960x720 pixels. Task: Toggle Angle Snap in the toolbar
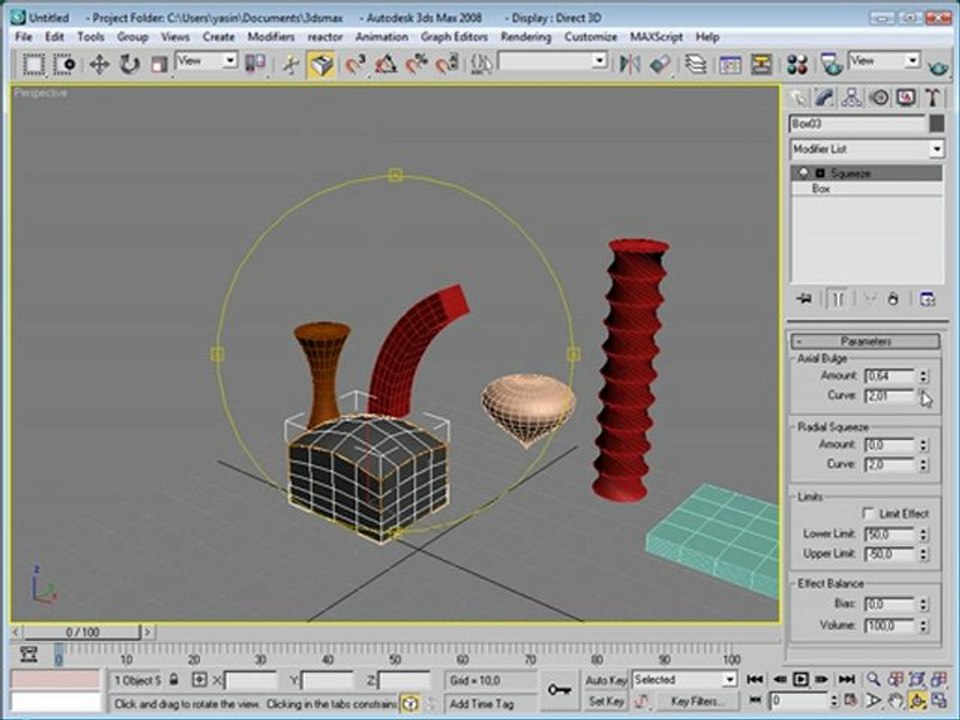click(x=386, y=64)
